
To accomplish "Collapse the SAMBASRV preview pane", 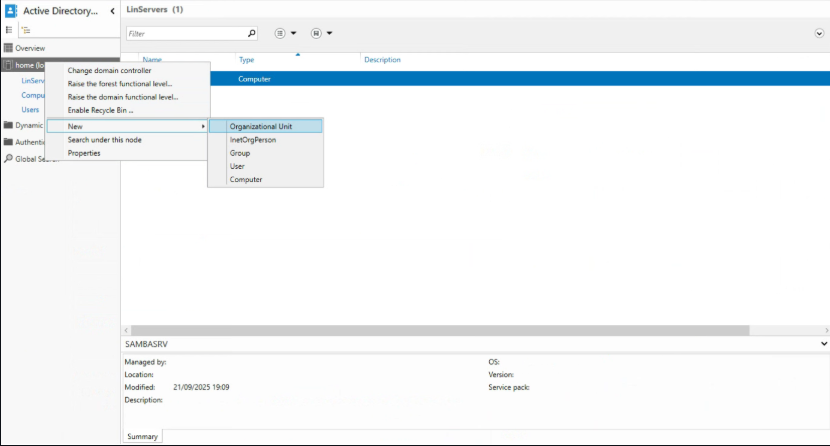I will pos(823,343).
